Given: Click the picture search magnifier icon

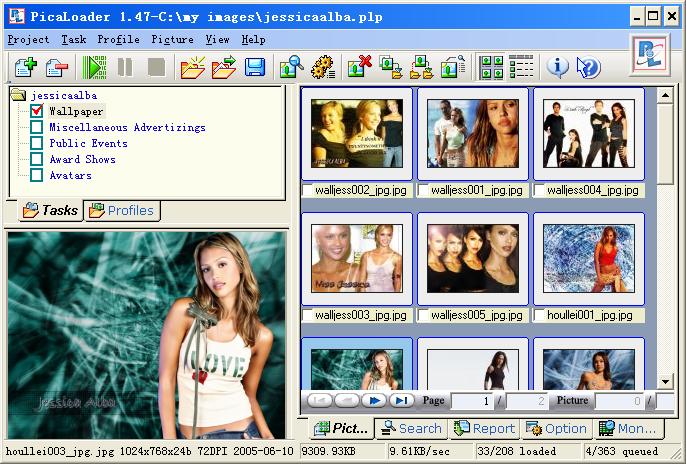Looking at the screenshot, I should point(291,68).
